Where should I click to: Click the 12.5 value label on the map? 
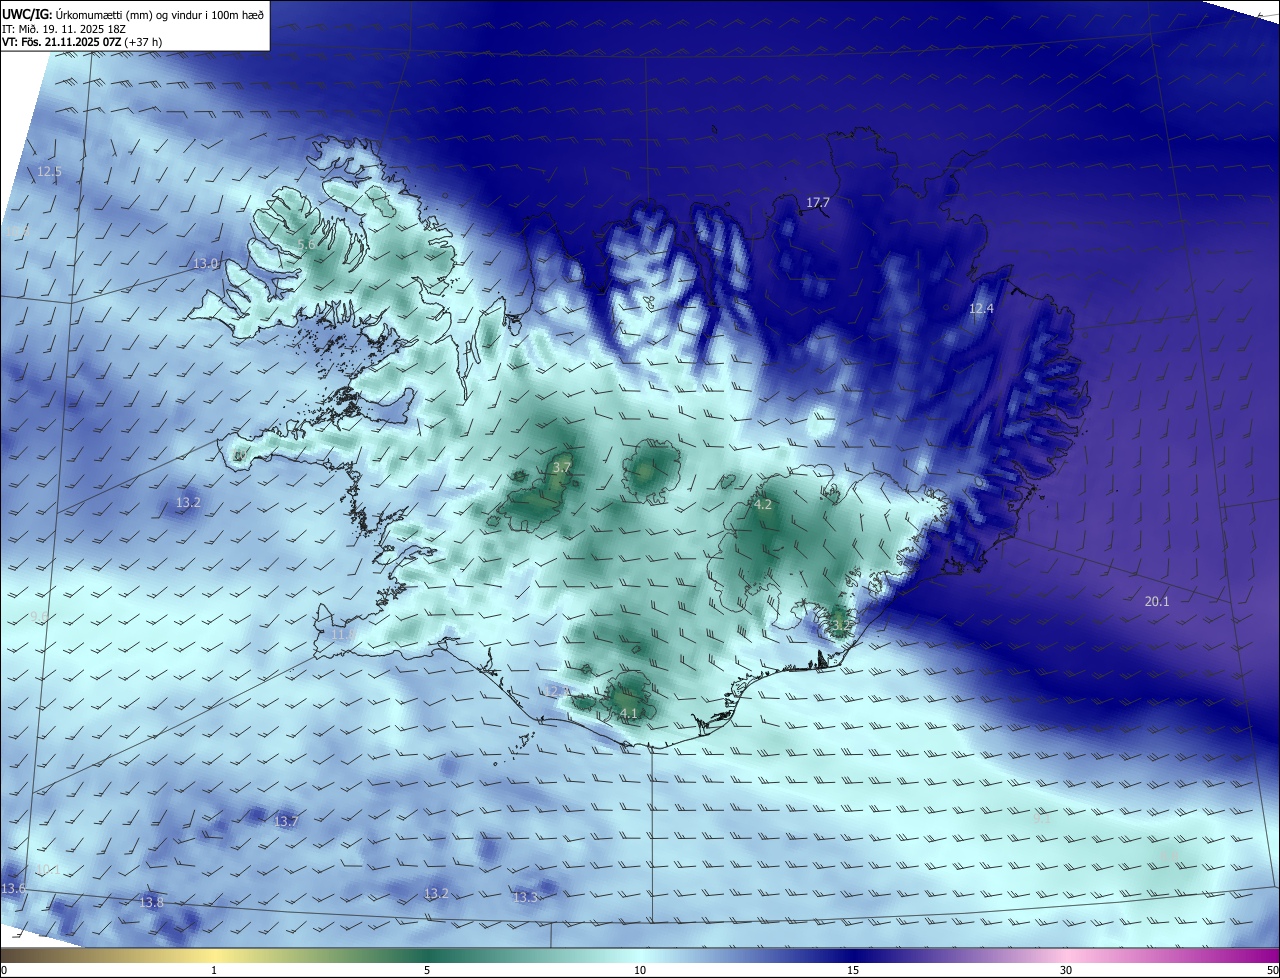pos(49,171)
